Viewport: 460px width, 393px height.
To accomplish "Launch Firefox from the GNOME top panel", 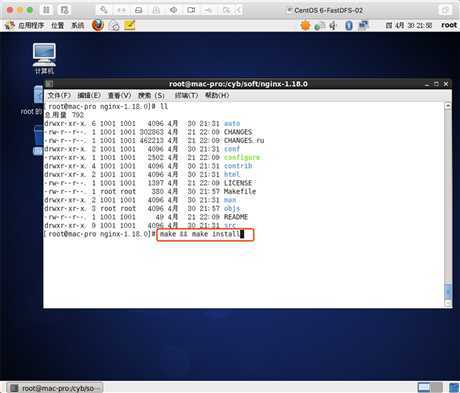I will (x=97, y=25).
